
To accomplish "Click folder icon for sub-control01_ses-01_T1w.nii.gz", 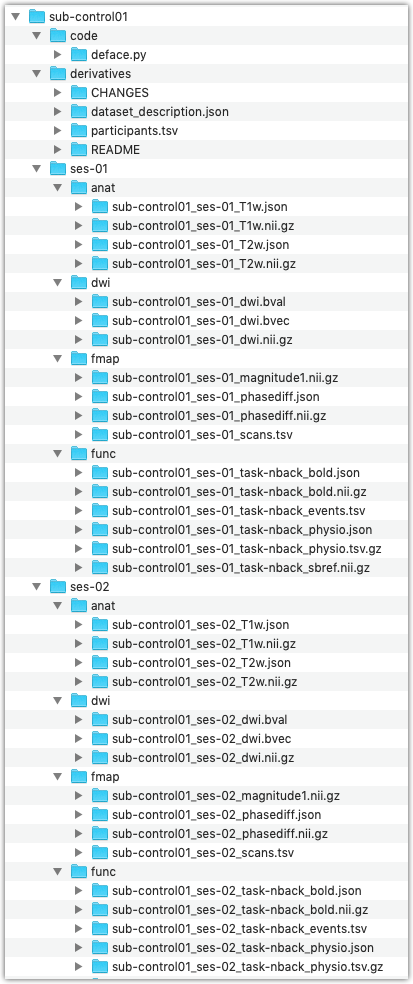I will [x=100, y=226].
